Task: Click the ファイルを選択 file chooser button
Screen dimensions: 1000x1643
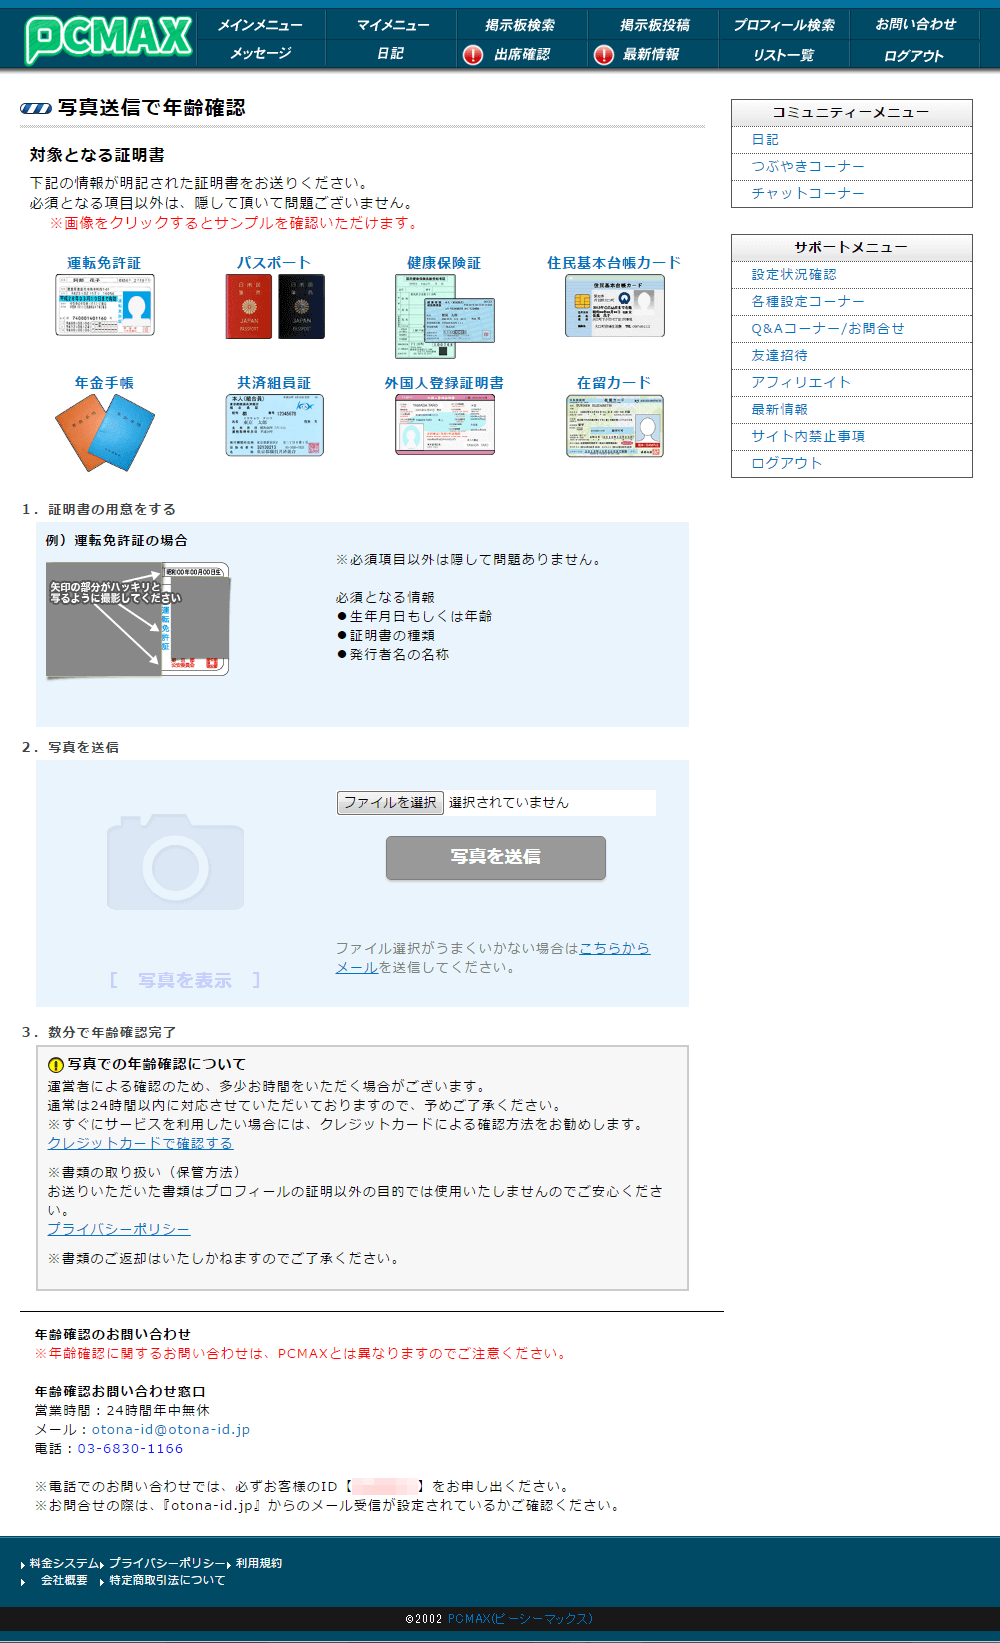Action: (390, 803)
